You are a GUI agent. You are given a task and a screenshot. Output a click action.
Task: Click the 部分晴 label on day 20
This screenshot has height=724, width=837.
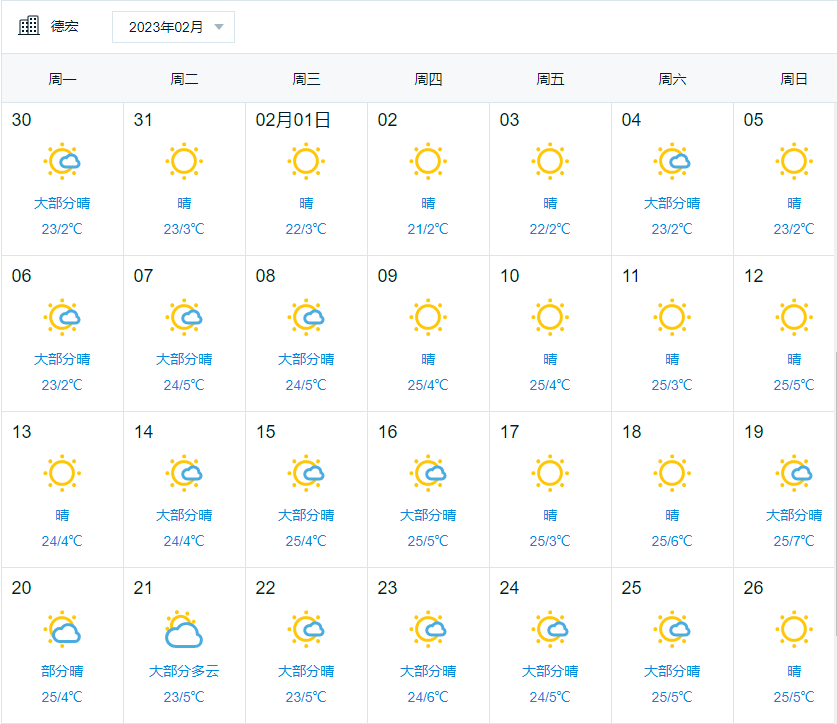click(62, 671)
